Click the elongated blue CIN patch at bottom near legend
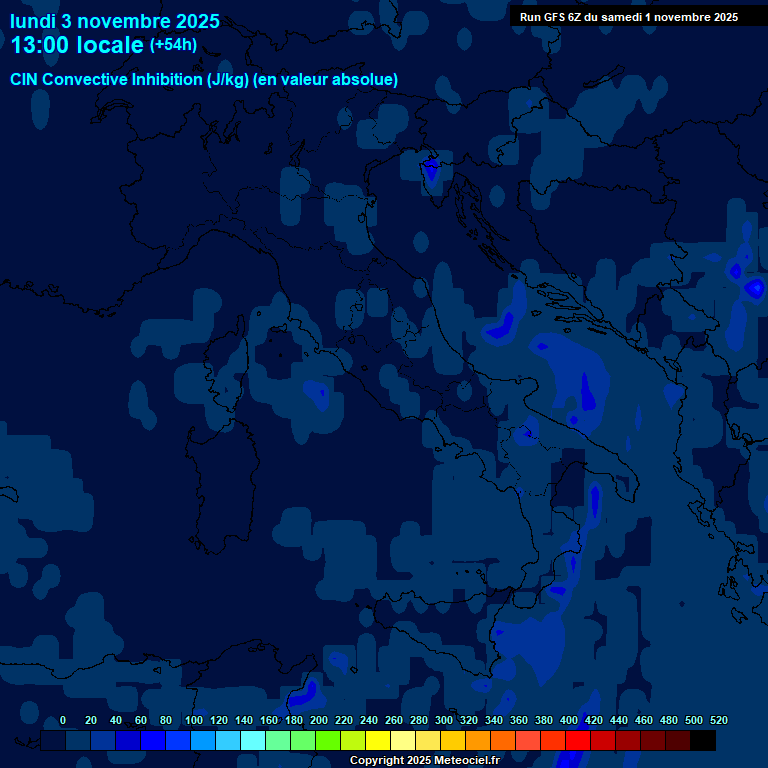 [x=304, y=692]
